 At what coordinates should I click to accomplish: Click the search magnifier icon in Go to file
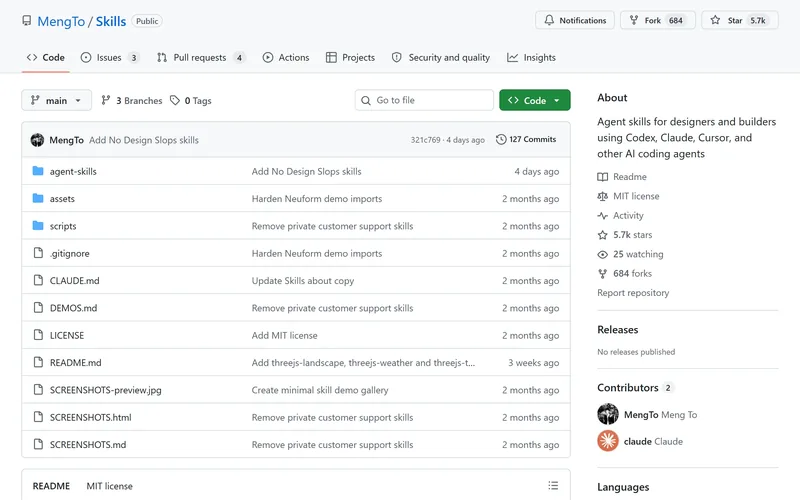[366, 101]
